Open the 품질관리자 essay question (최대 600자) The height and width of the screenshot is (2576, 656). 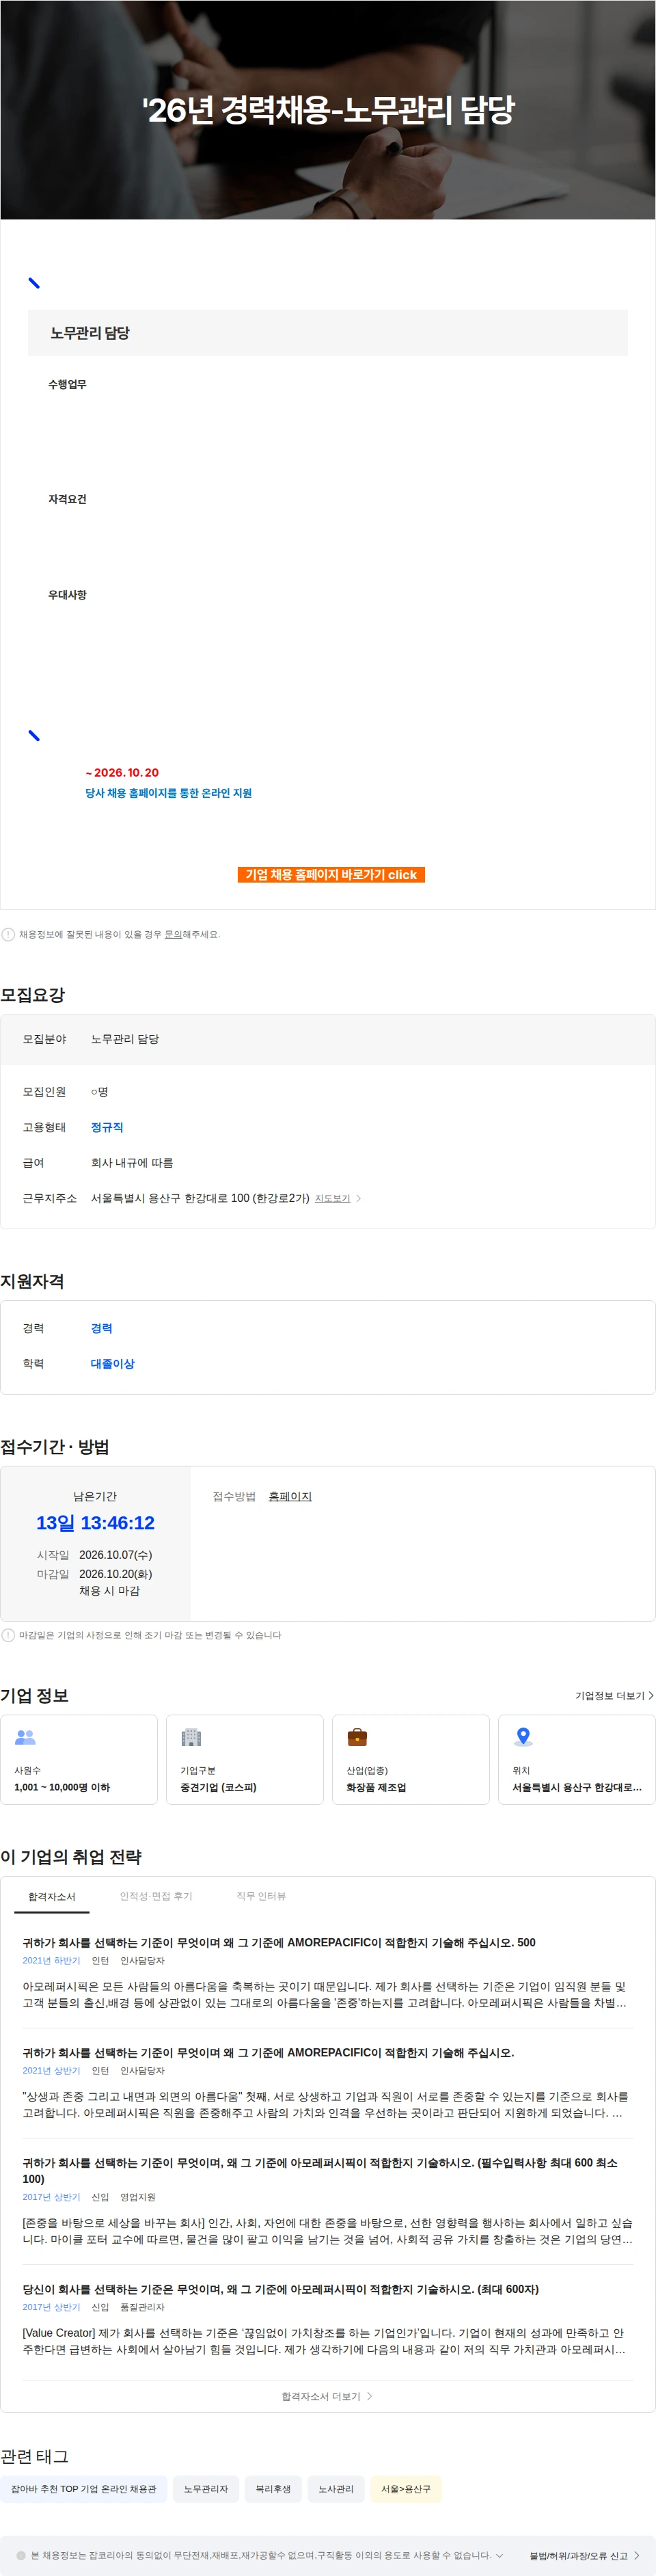click(280, 2289)
